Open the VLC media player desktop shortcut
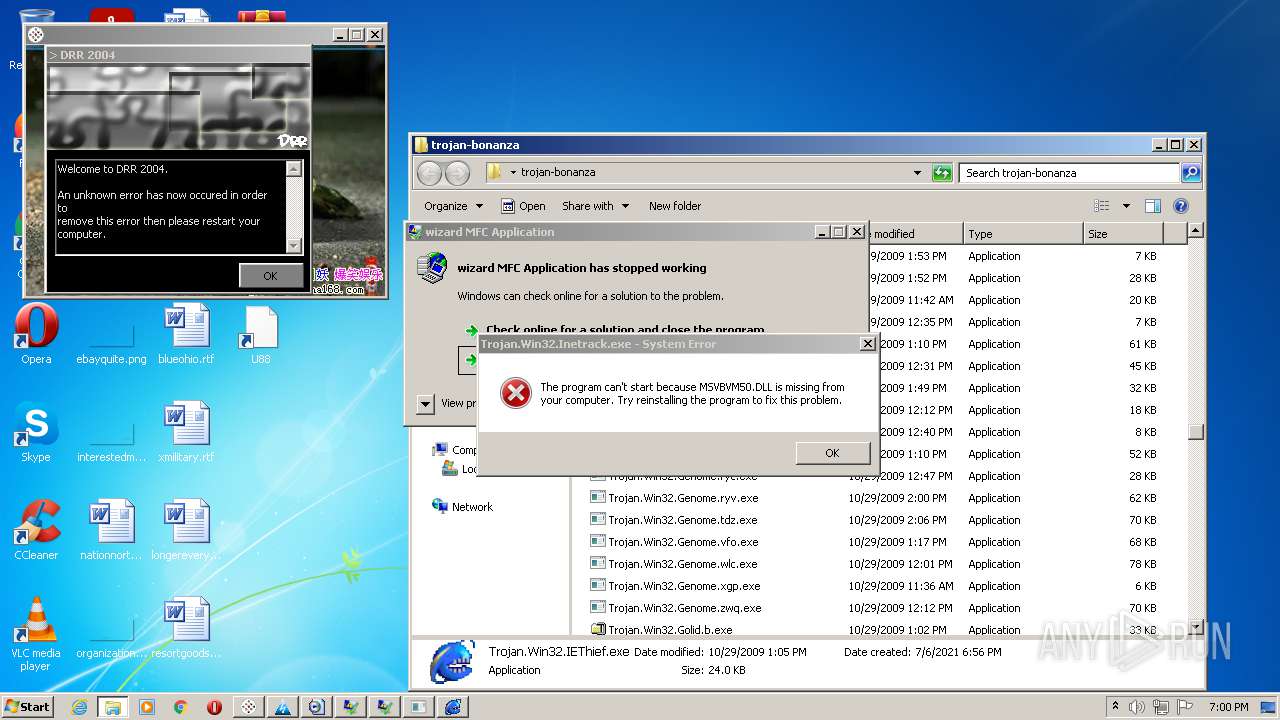The width and height of the screenshot is (1280, 720). [36, 634]
